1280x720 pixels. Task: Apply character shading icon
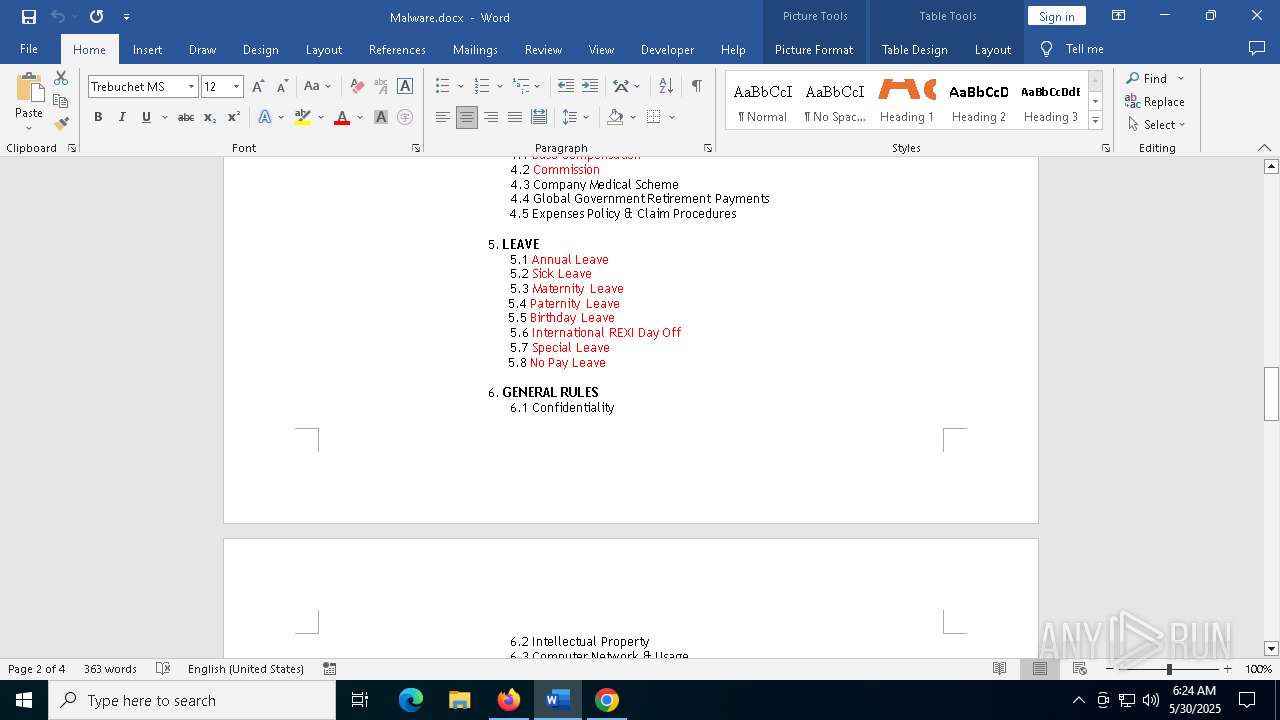pos(381,117)
